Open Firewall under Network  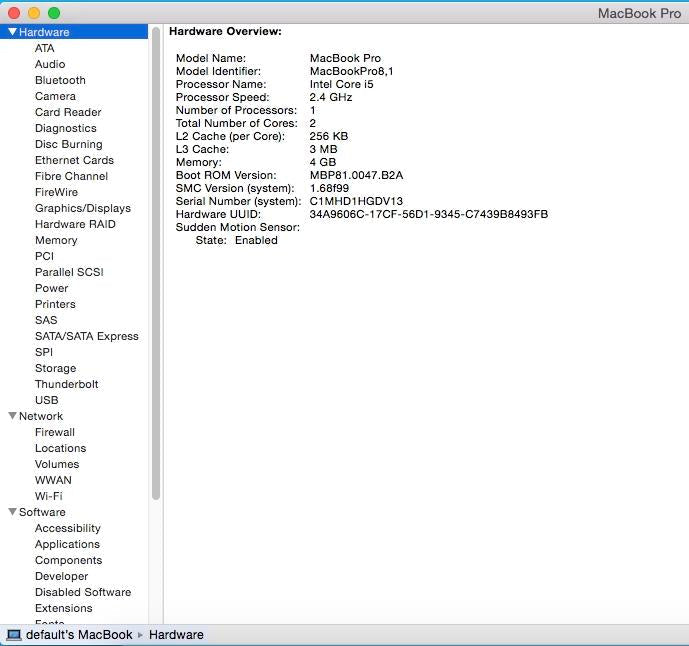pyautogui.click(x=54, y=432)
